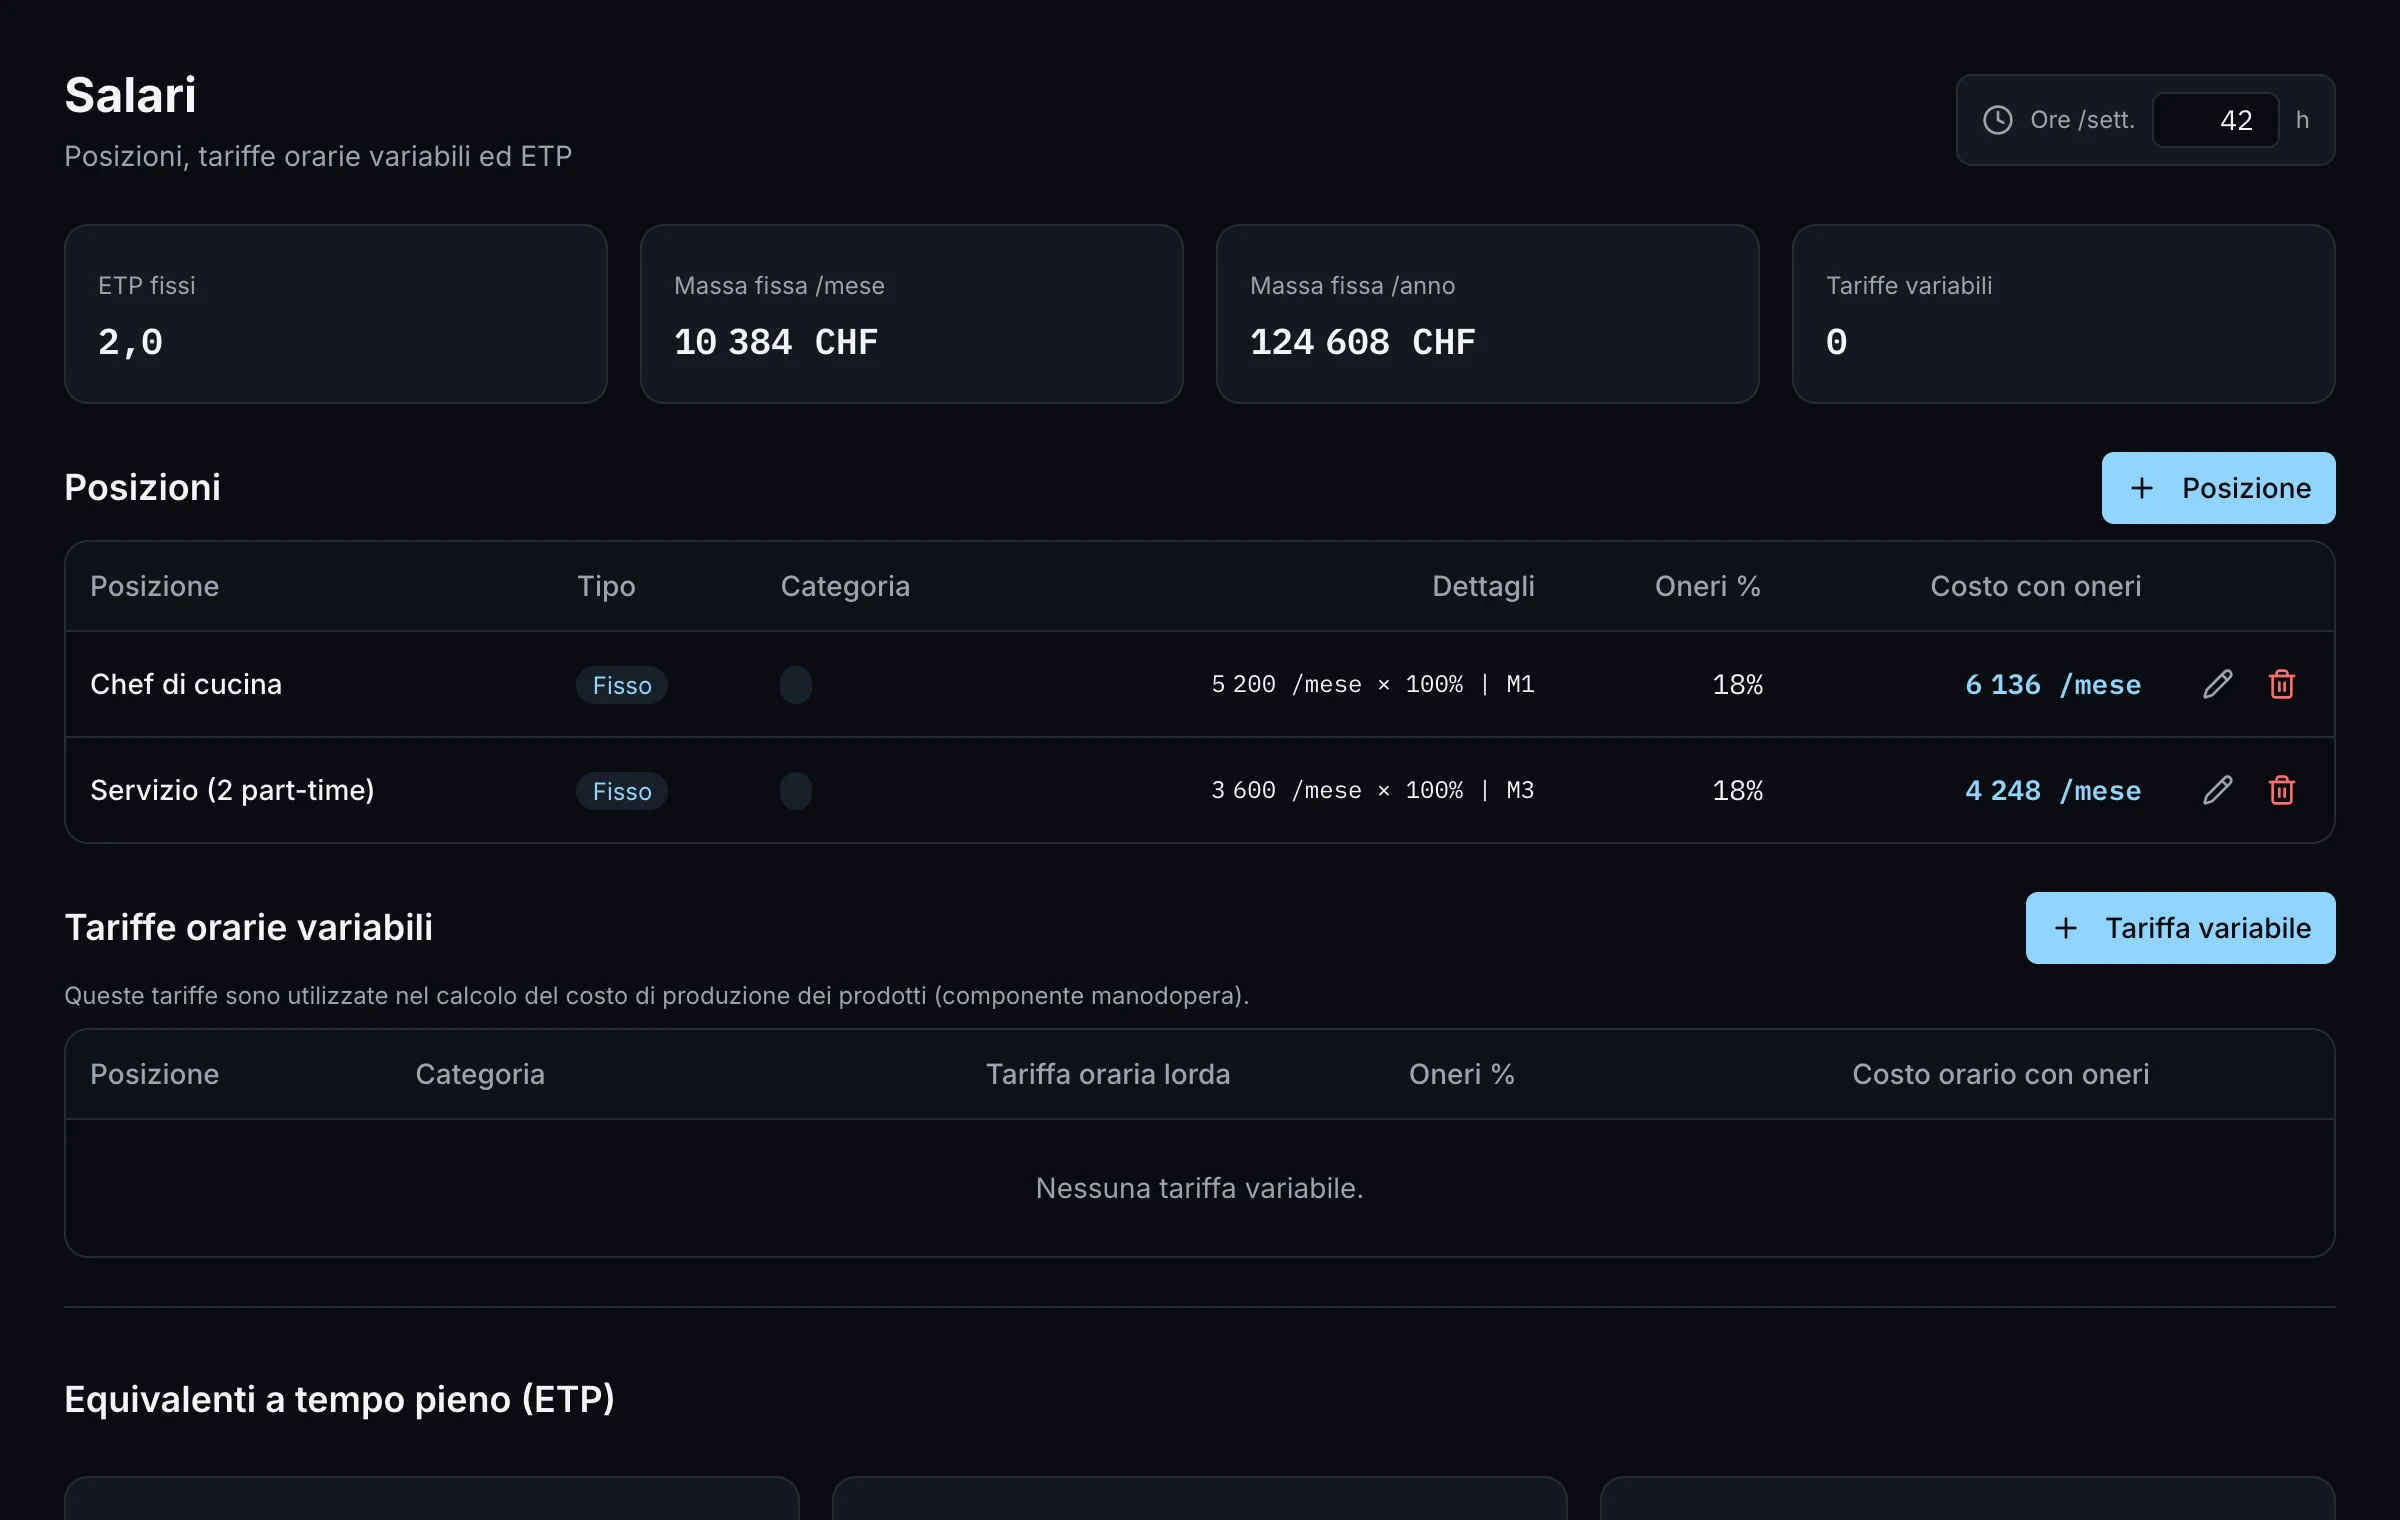Focus the weekly hours field showing 42
The image size is (2400, 1520).
point(2215,120)
